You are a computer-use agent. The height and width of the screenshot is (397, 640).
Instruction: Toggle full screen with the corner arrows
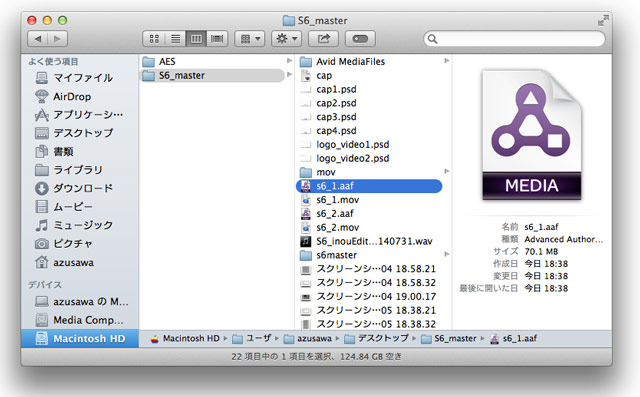[603, 20]
